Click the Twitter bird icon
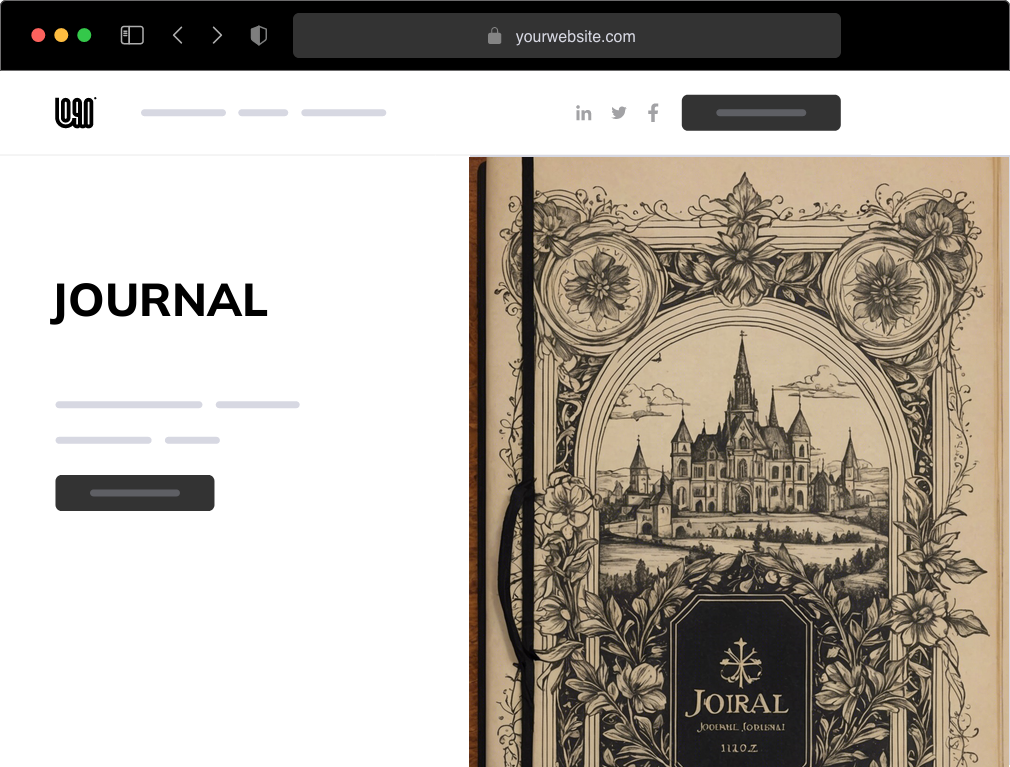1010x767 pixels. (619, 112)
